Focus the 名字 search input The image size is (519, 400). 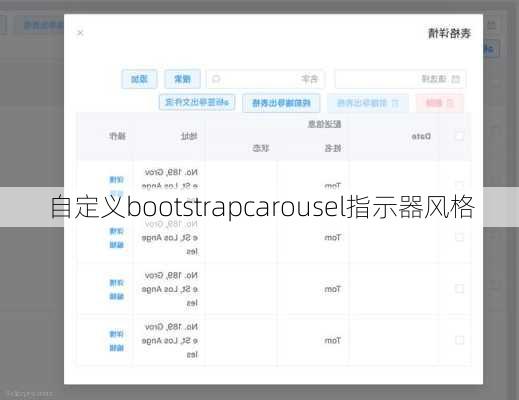(266, 79)
